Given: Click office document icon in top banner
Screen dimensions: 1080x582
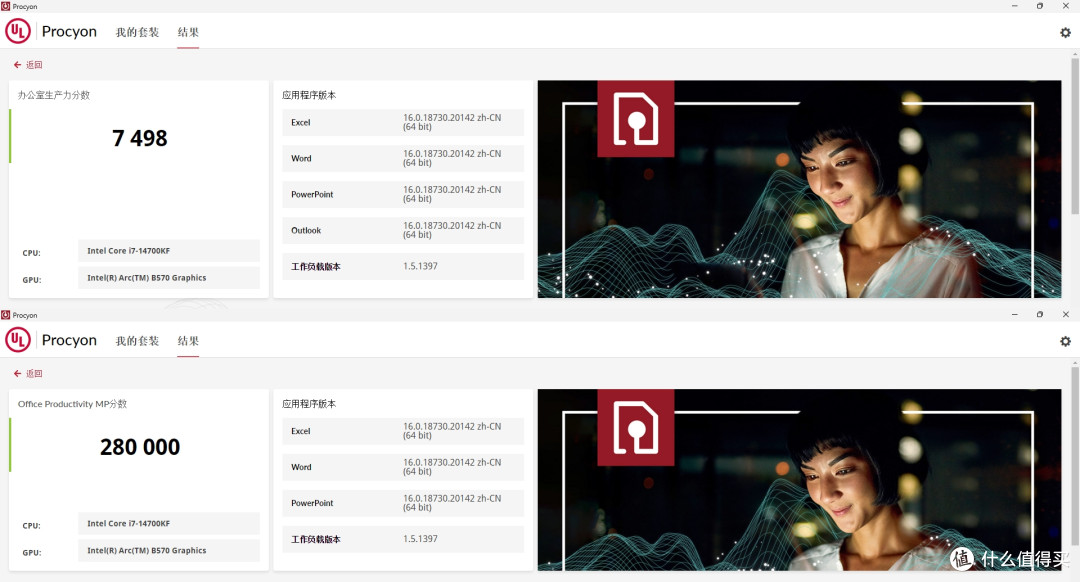Looking at the screenshot, I should [635, 118].
